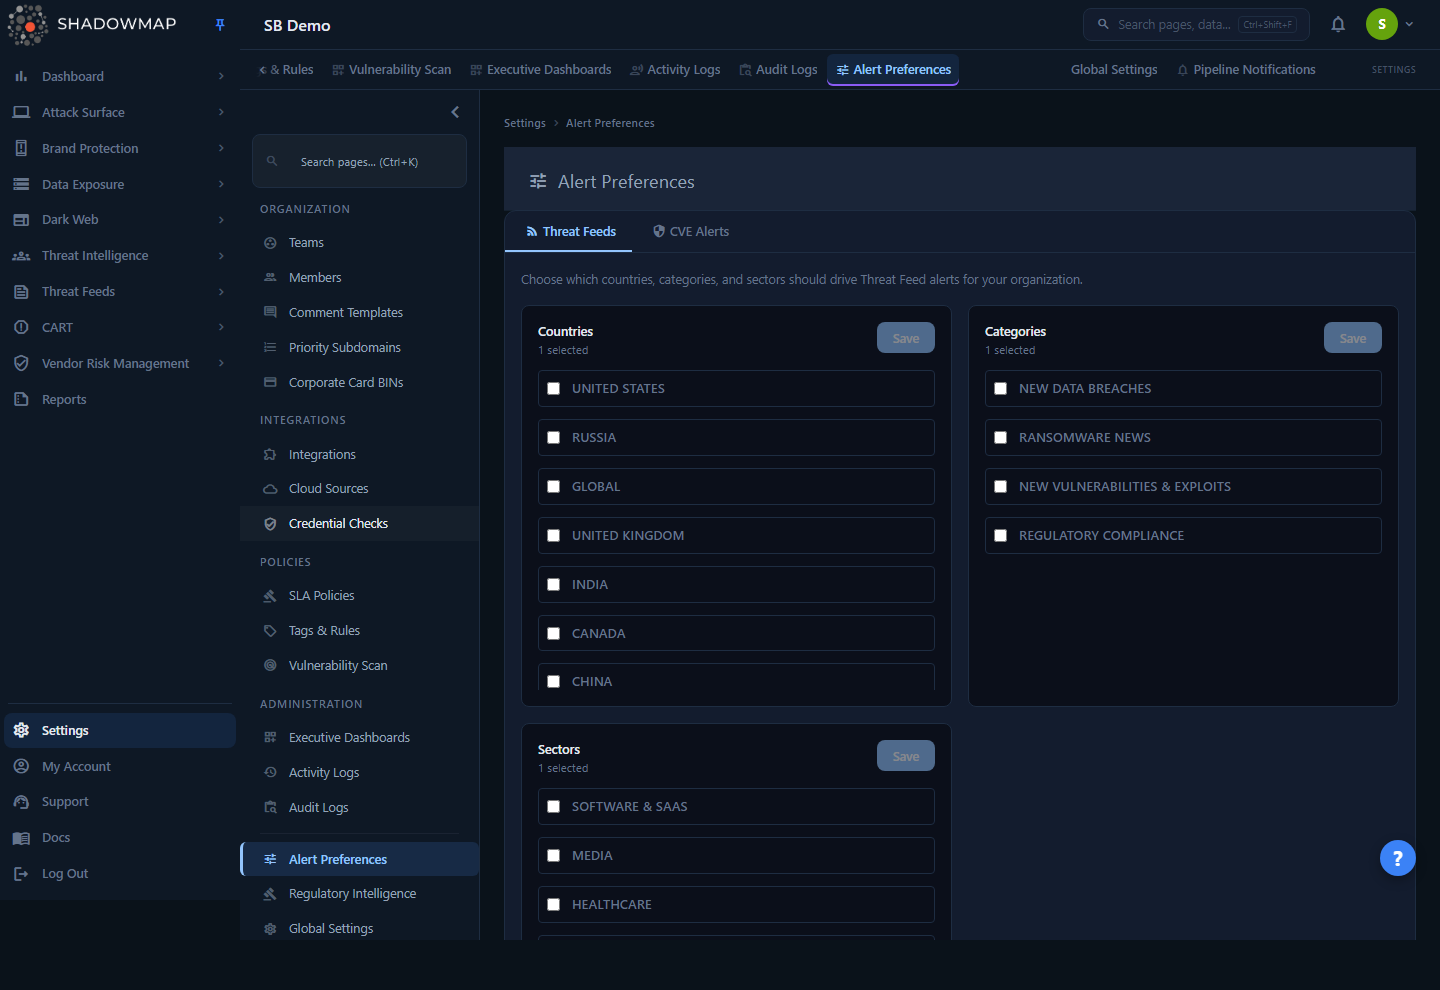
Task: Check the SOFTWARE & SAAS sector checkbox
Action: [553, 807]
